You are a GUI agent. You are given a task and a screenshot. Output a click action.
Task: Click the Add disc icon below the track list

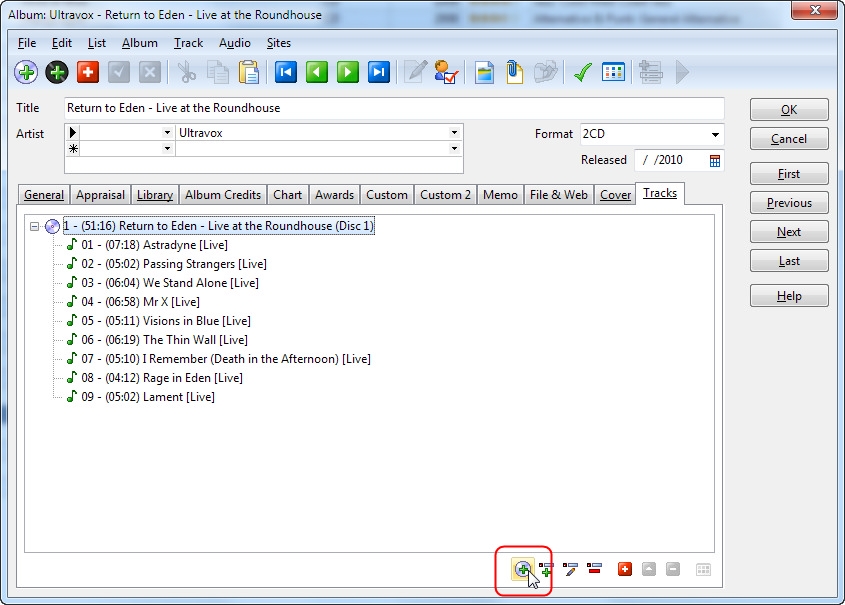[522, 569]
